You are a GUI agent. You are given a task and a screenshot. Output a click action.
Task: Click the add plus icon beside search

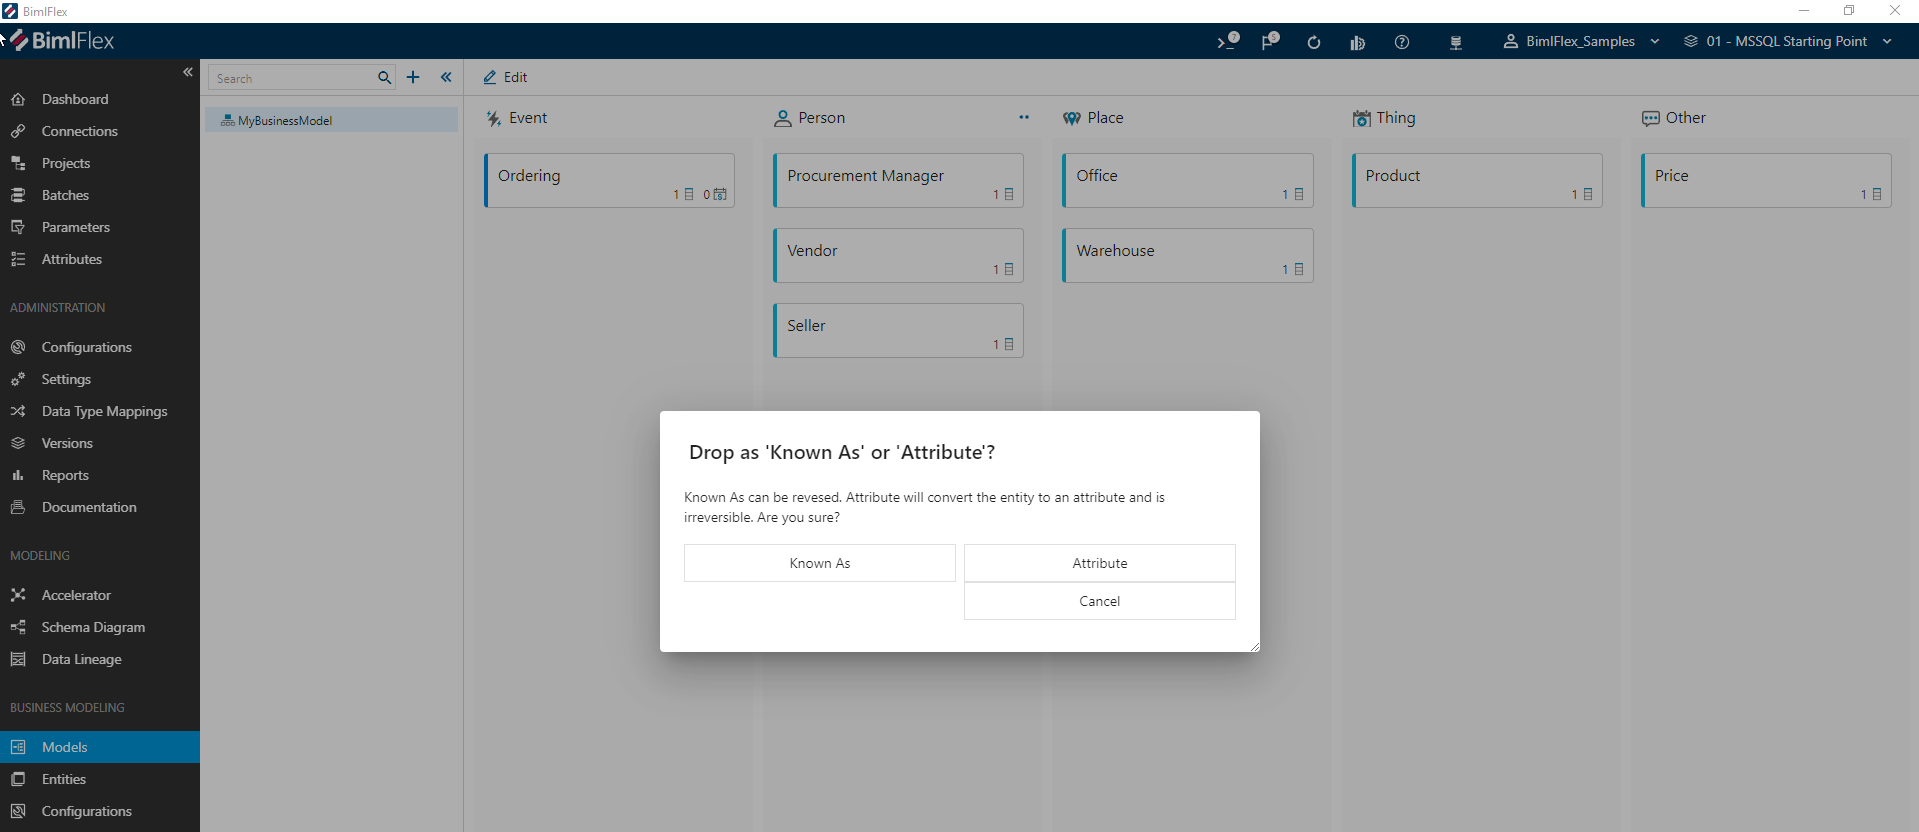coord(413,77)
